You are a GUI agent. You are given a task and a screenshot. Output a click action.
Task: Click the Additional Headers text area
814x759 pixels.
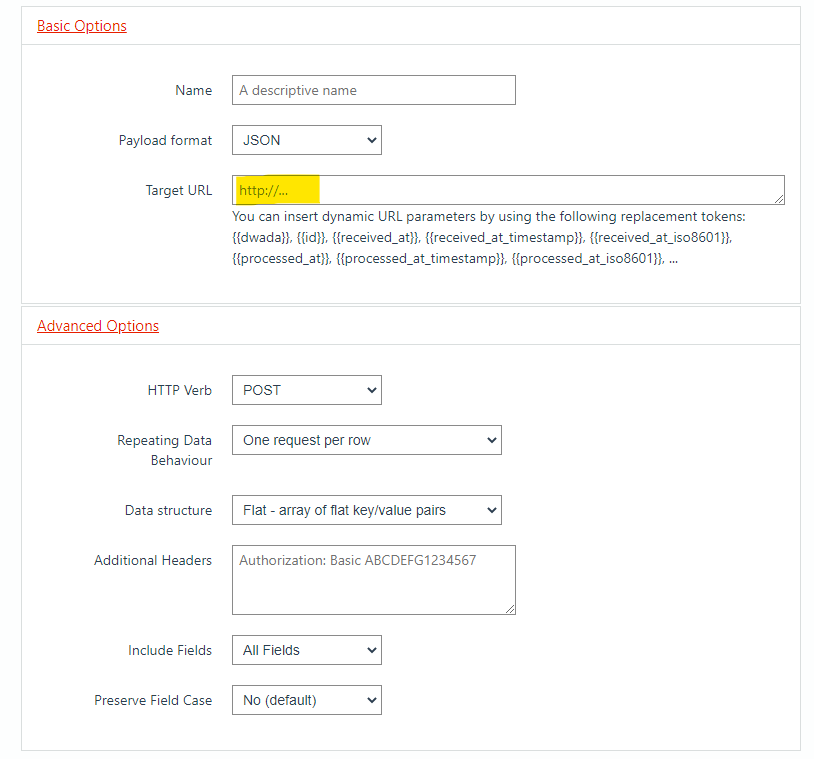[374, 580]
